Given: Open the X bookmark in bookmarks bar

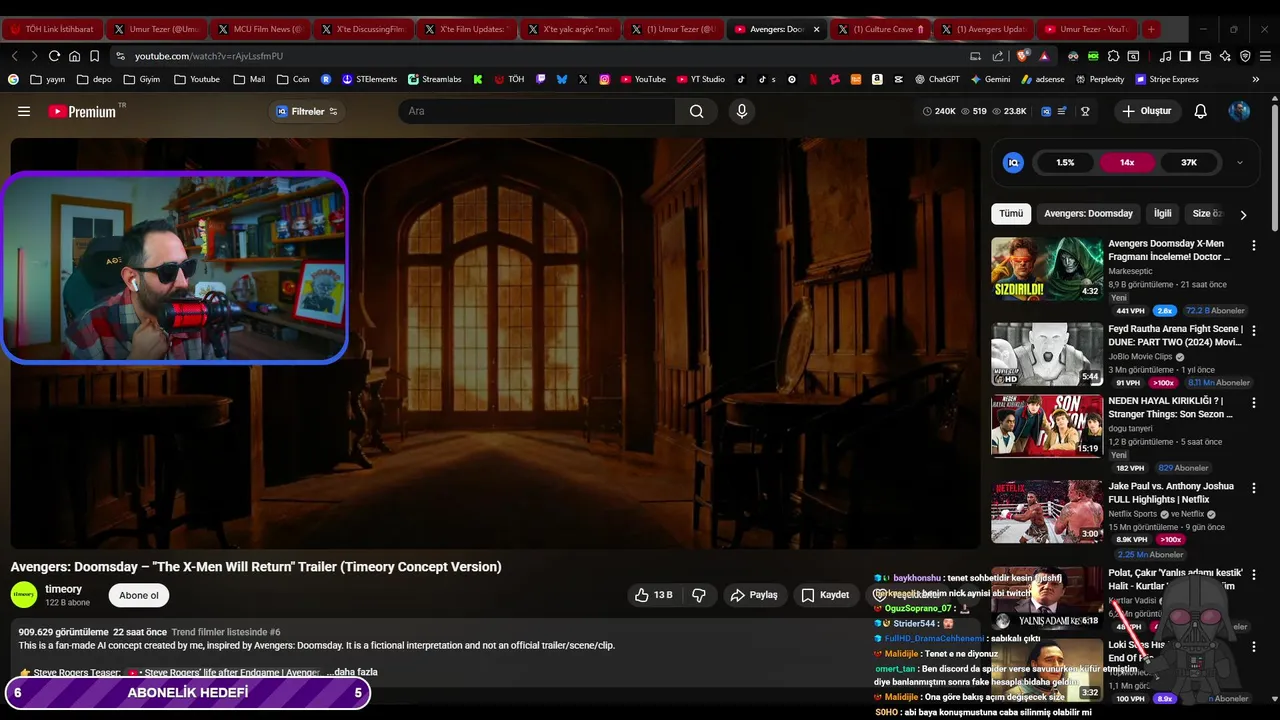Looking at the screenshot, I should coord(583,79).
